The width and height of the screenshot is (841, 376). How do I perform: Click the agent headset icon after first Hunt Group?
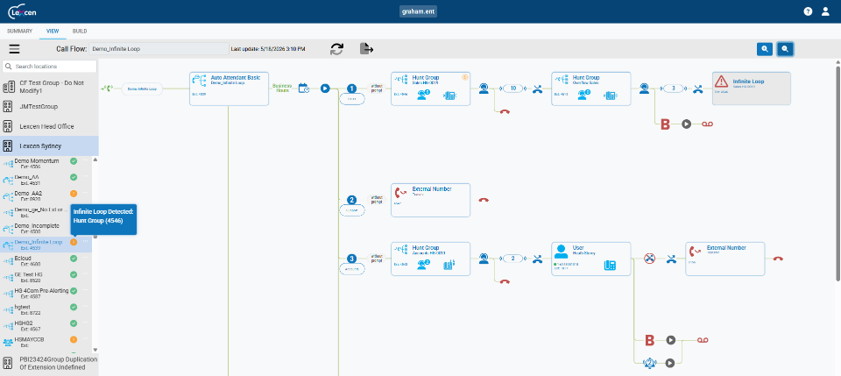[484, 89]
